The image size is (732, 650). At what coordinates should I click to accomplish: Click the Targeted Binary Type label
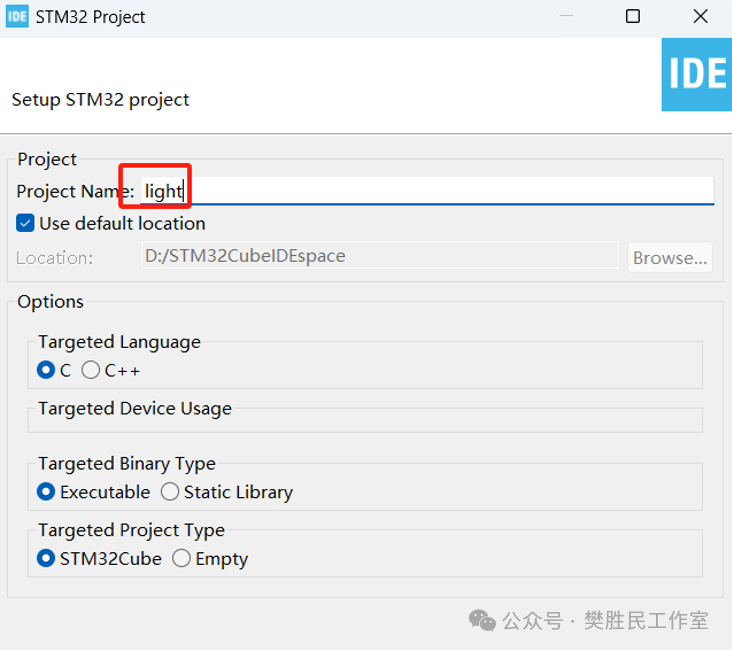(127, 464)
